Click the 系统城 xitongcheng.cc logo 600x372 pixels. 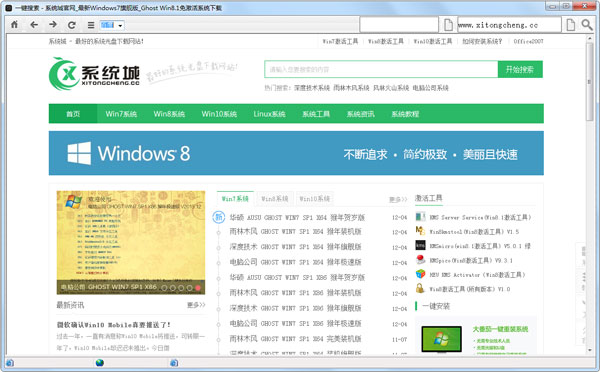pos(95,73)
